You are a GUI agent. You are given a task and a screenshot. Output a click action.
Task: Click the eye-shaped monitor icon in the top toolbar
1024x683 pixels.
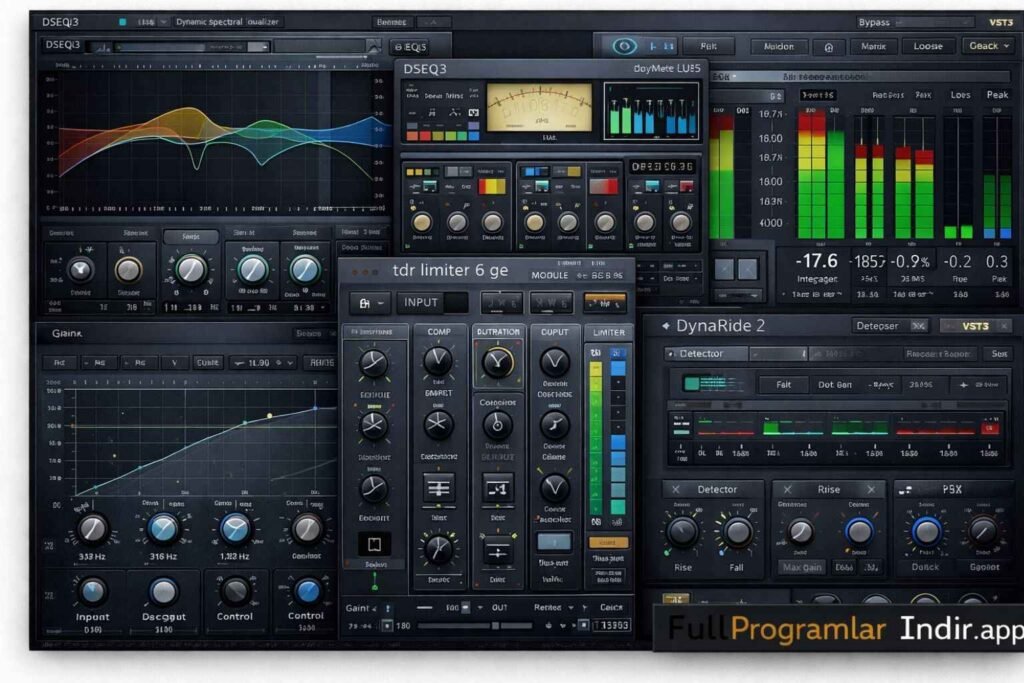624,46
